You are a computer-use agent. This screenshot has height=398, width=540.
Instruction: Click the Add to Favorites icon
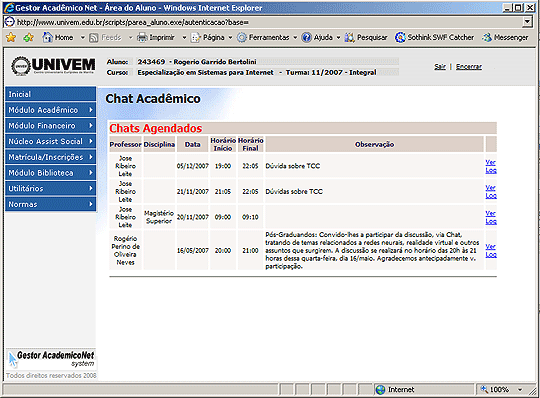pos(28,37)
